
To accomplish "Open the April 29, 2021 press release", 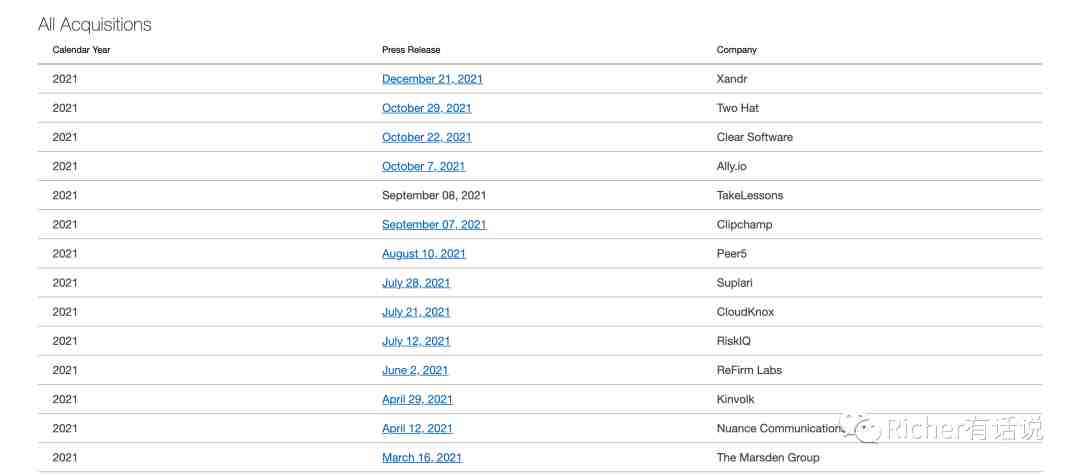I will [x=417, y=399].
